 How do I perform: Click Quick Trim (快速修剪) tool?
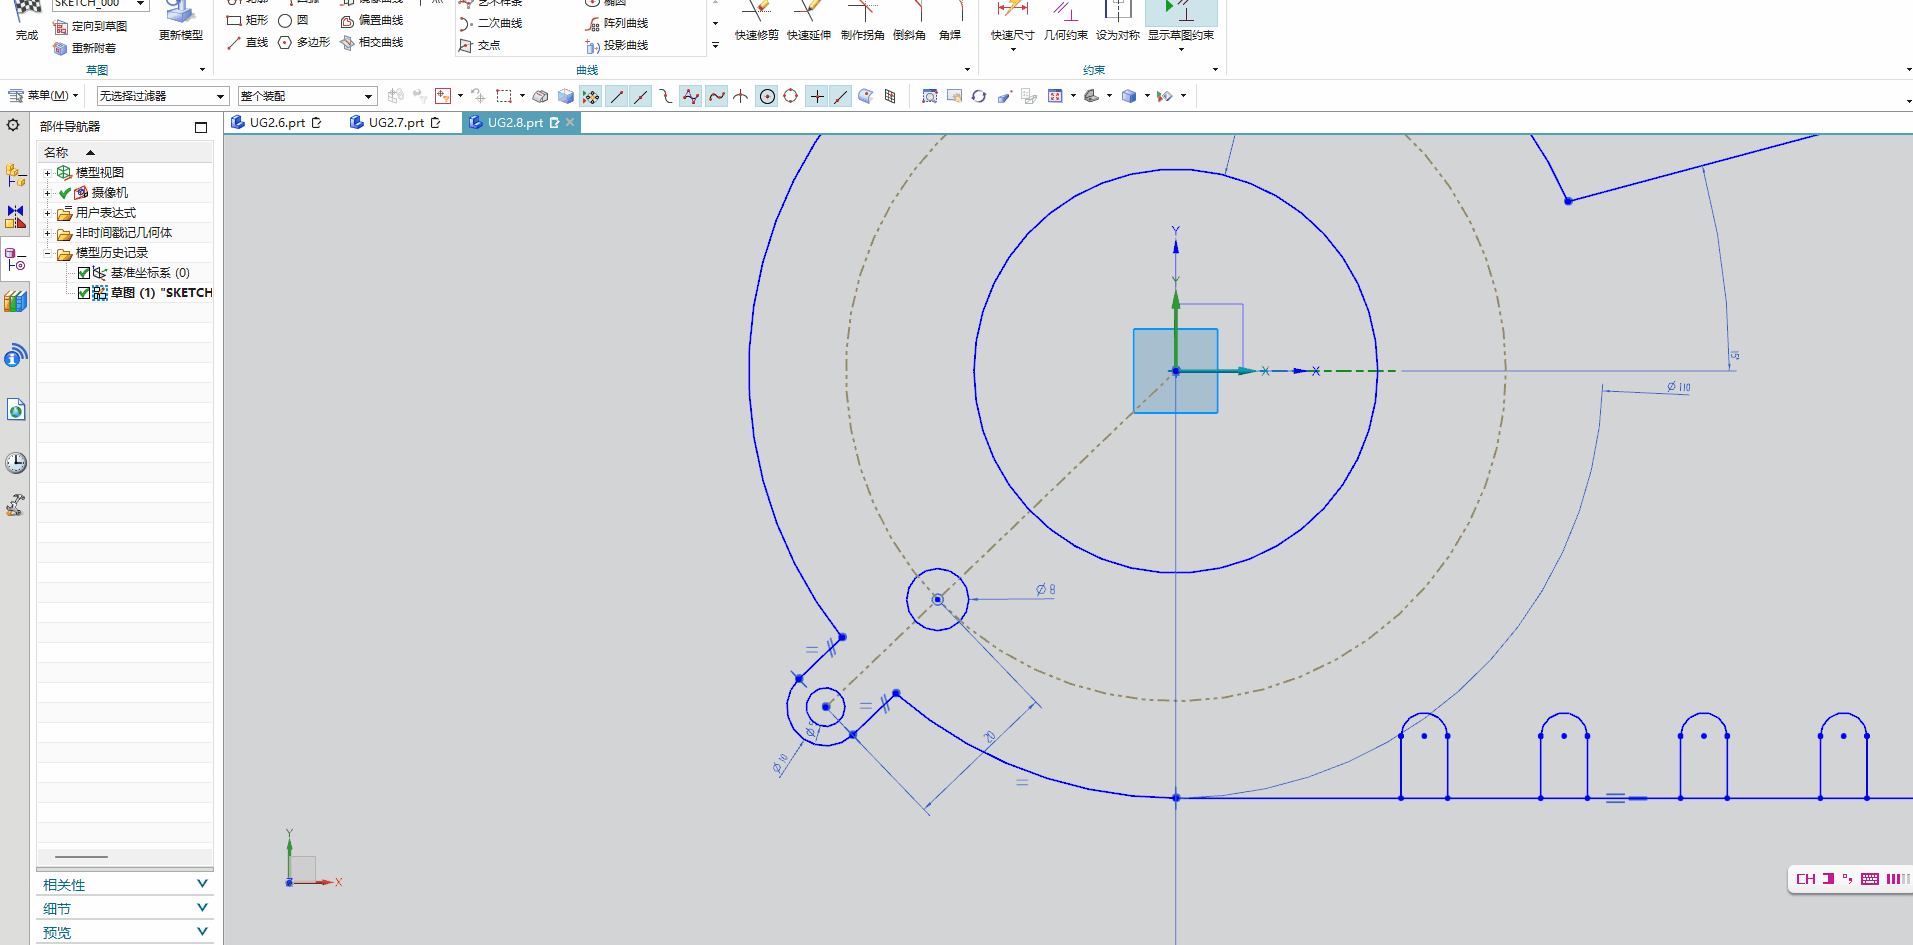pyautogui.click(x=757, y=20)
